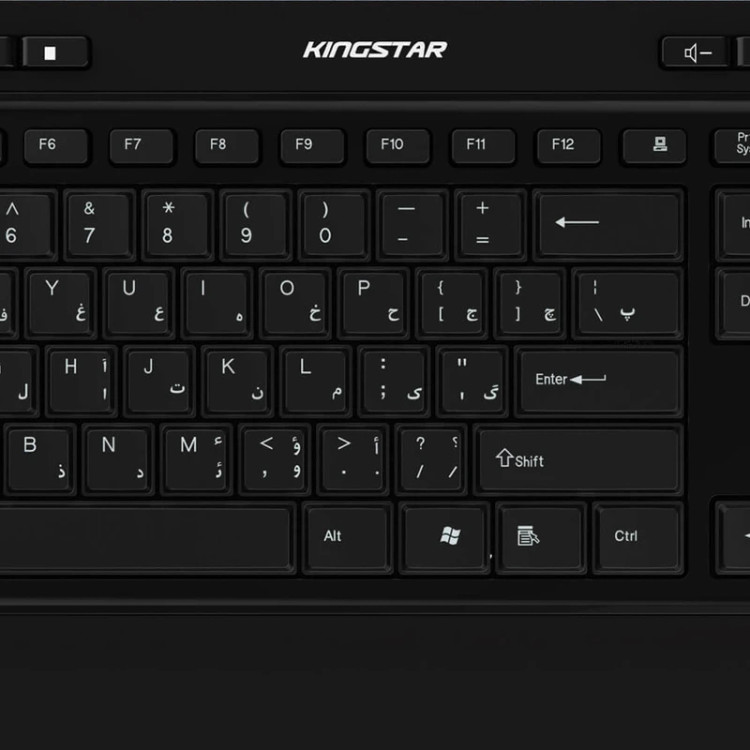Click the Ctrl key
750x750 pixels.
[x=639, y=537]
